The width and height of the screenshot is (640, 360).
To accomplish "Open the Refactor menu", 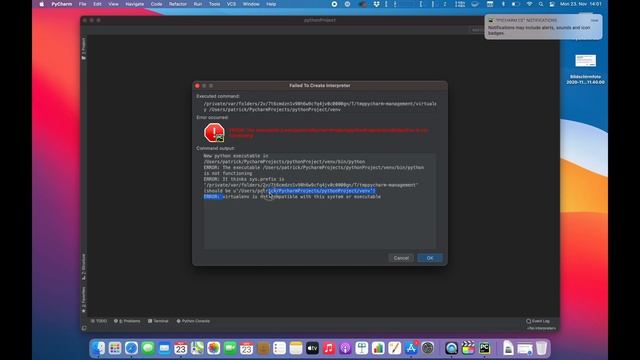I will pyautogui.click(x=178, y=4).
